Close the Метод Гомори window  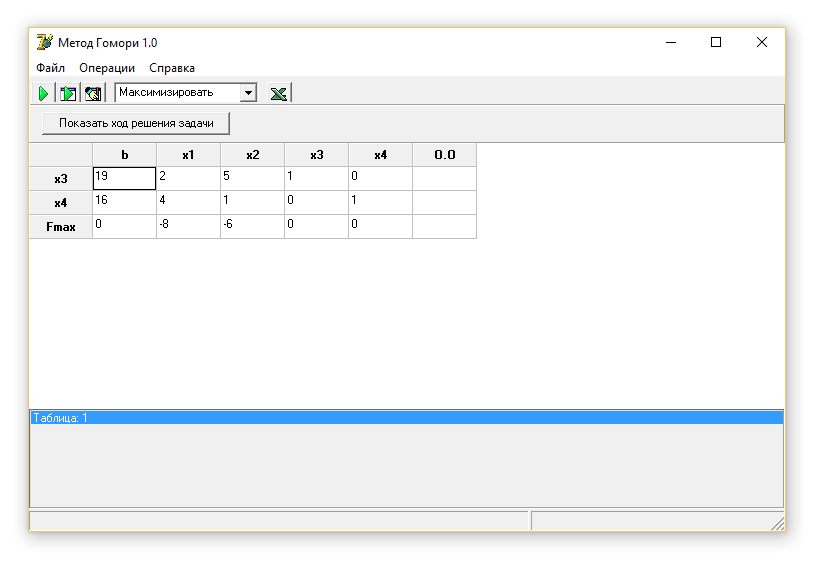click(761, 42)
